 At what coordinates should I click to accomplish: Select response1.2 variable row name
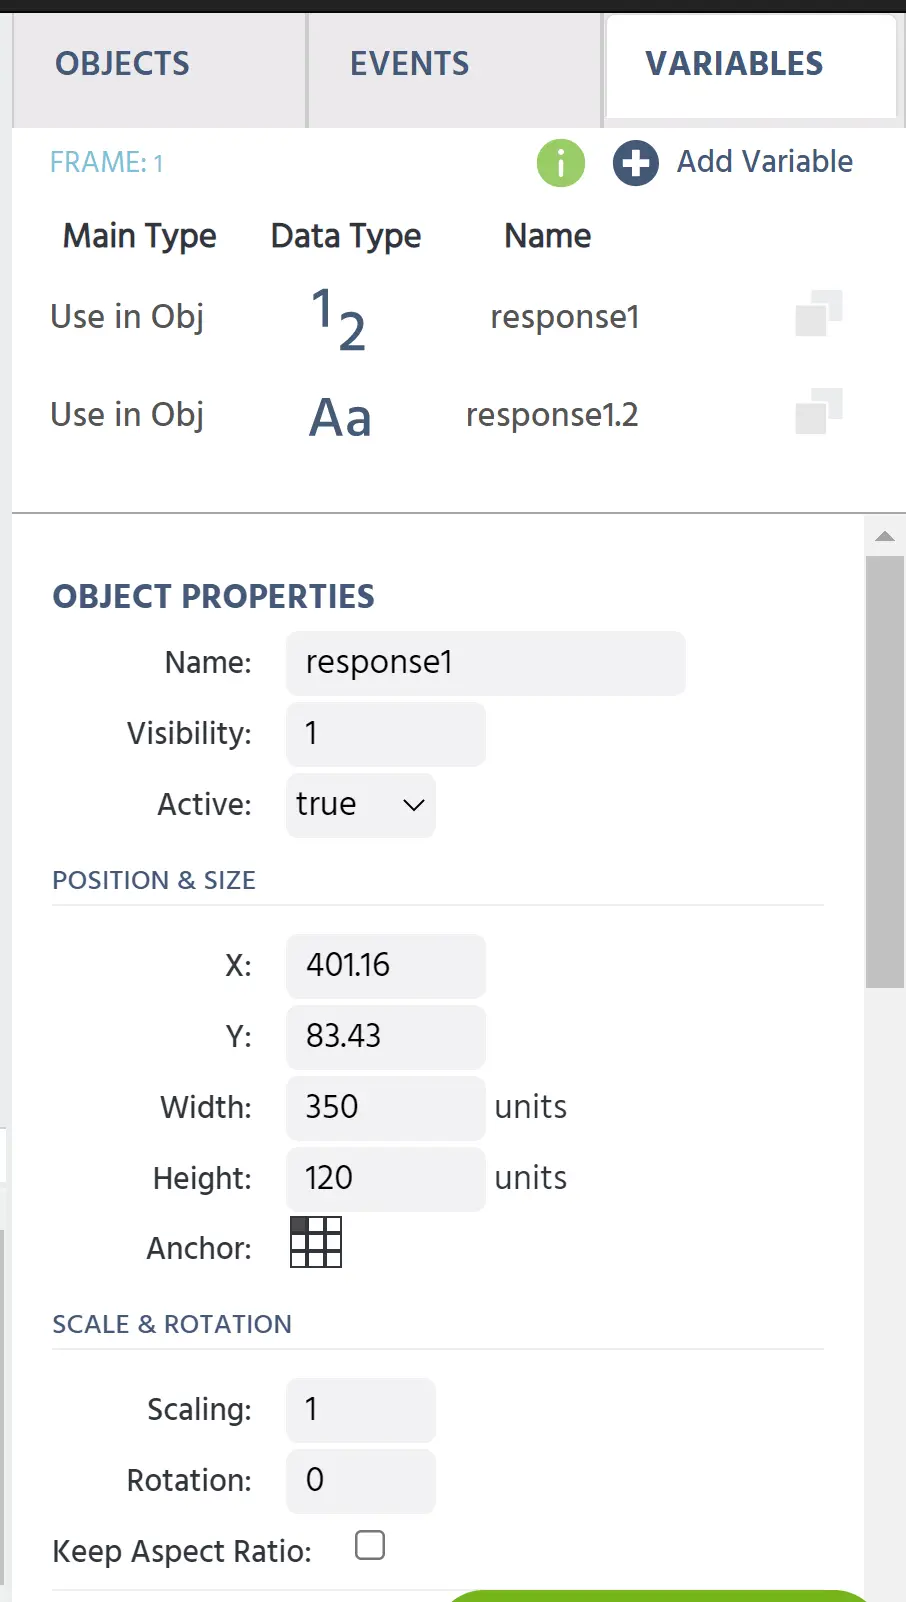[x=552, y=415]
